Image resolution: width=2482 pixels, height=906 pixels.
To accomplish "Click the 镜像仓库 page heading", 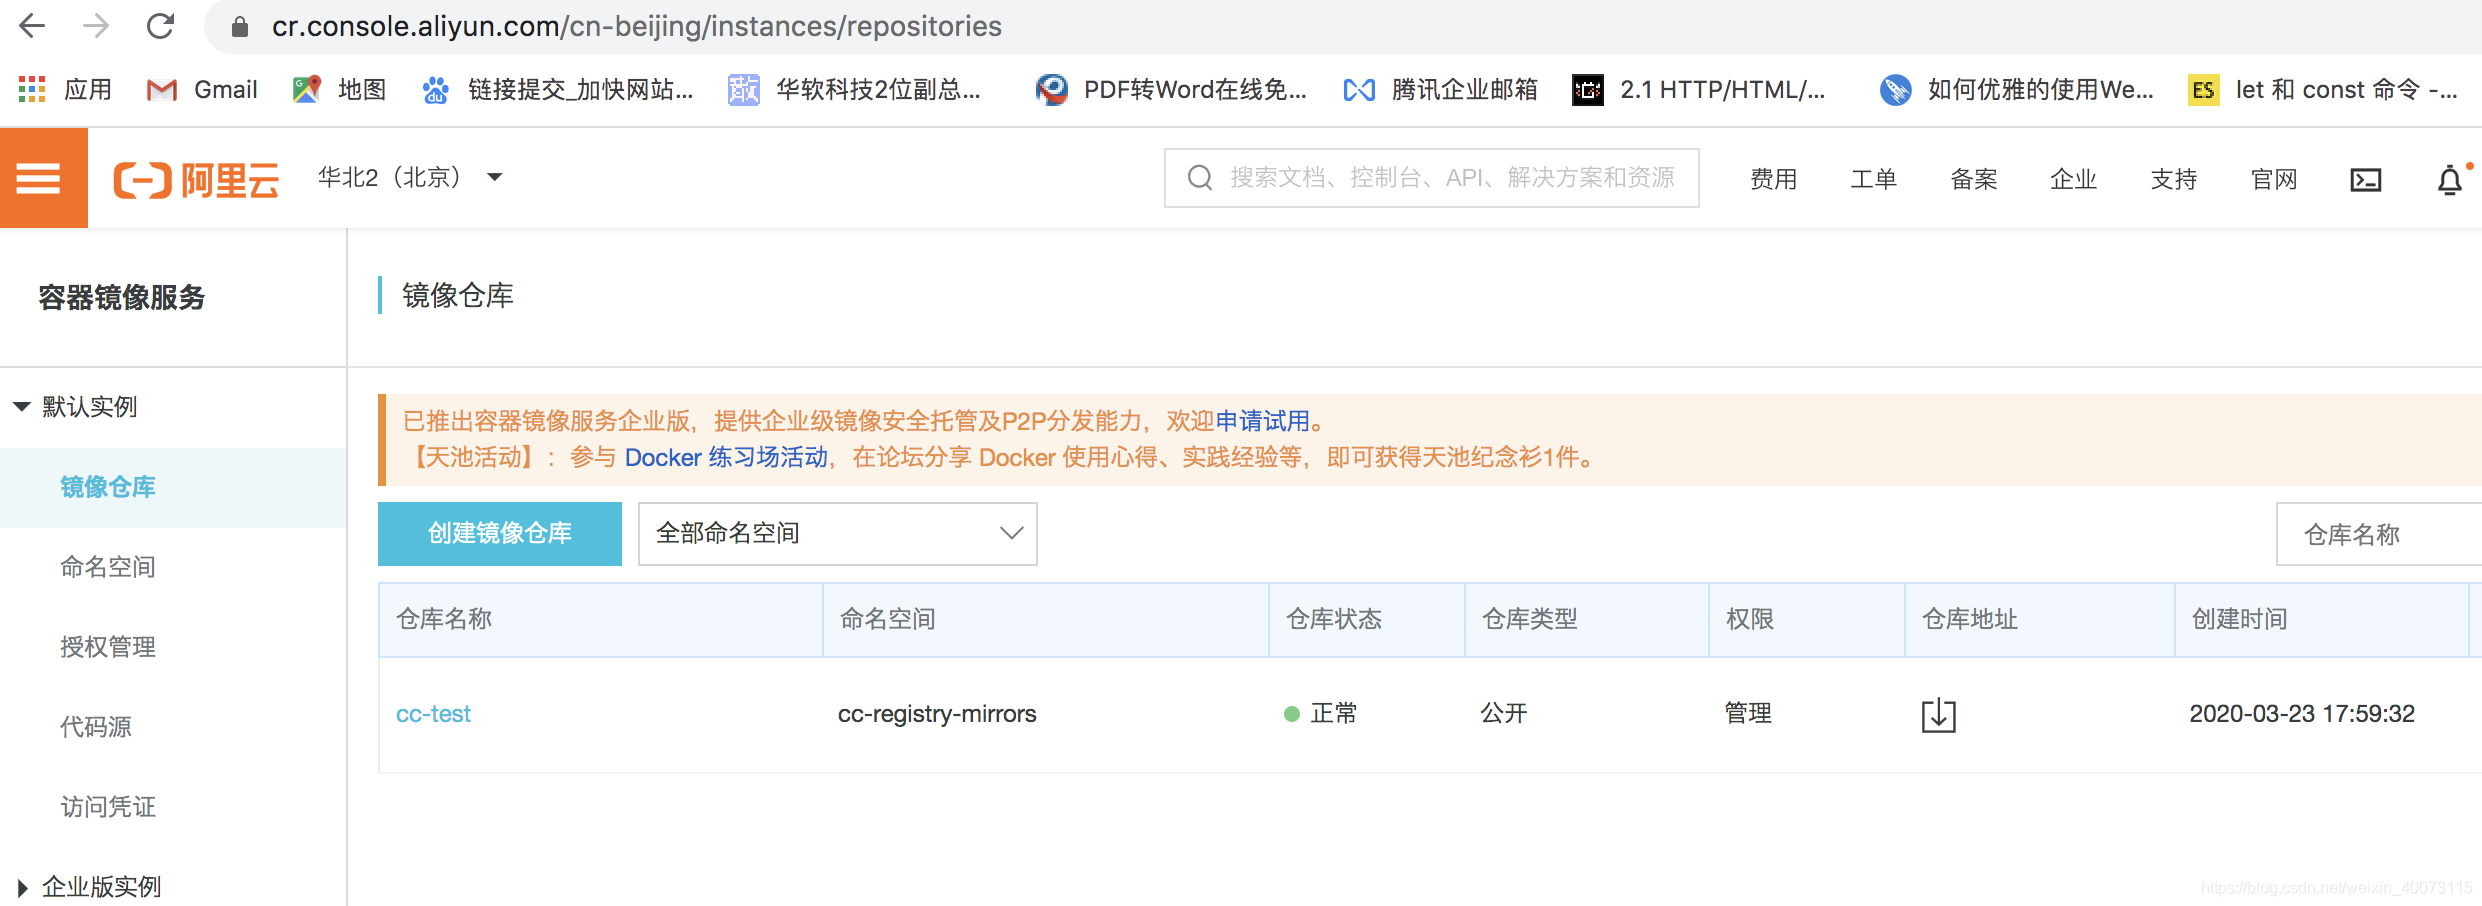I will coord(458,295).
